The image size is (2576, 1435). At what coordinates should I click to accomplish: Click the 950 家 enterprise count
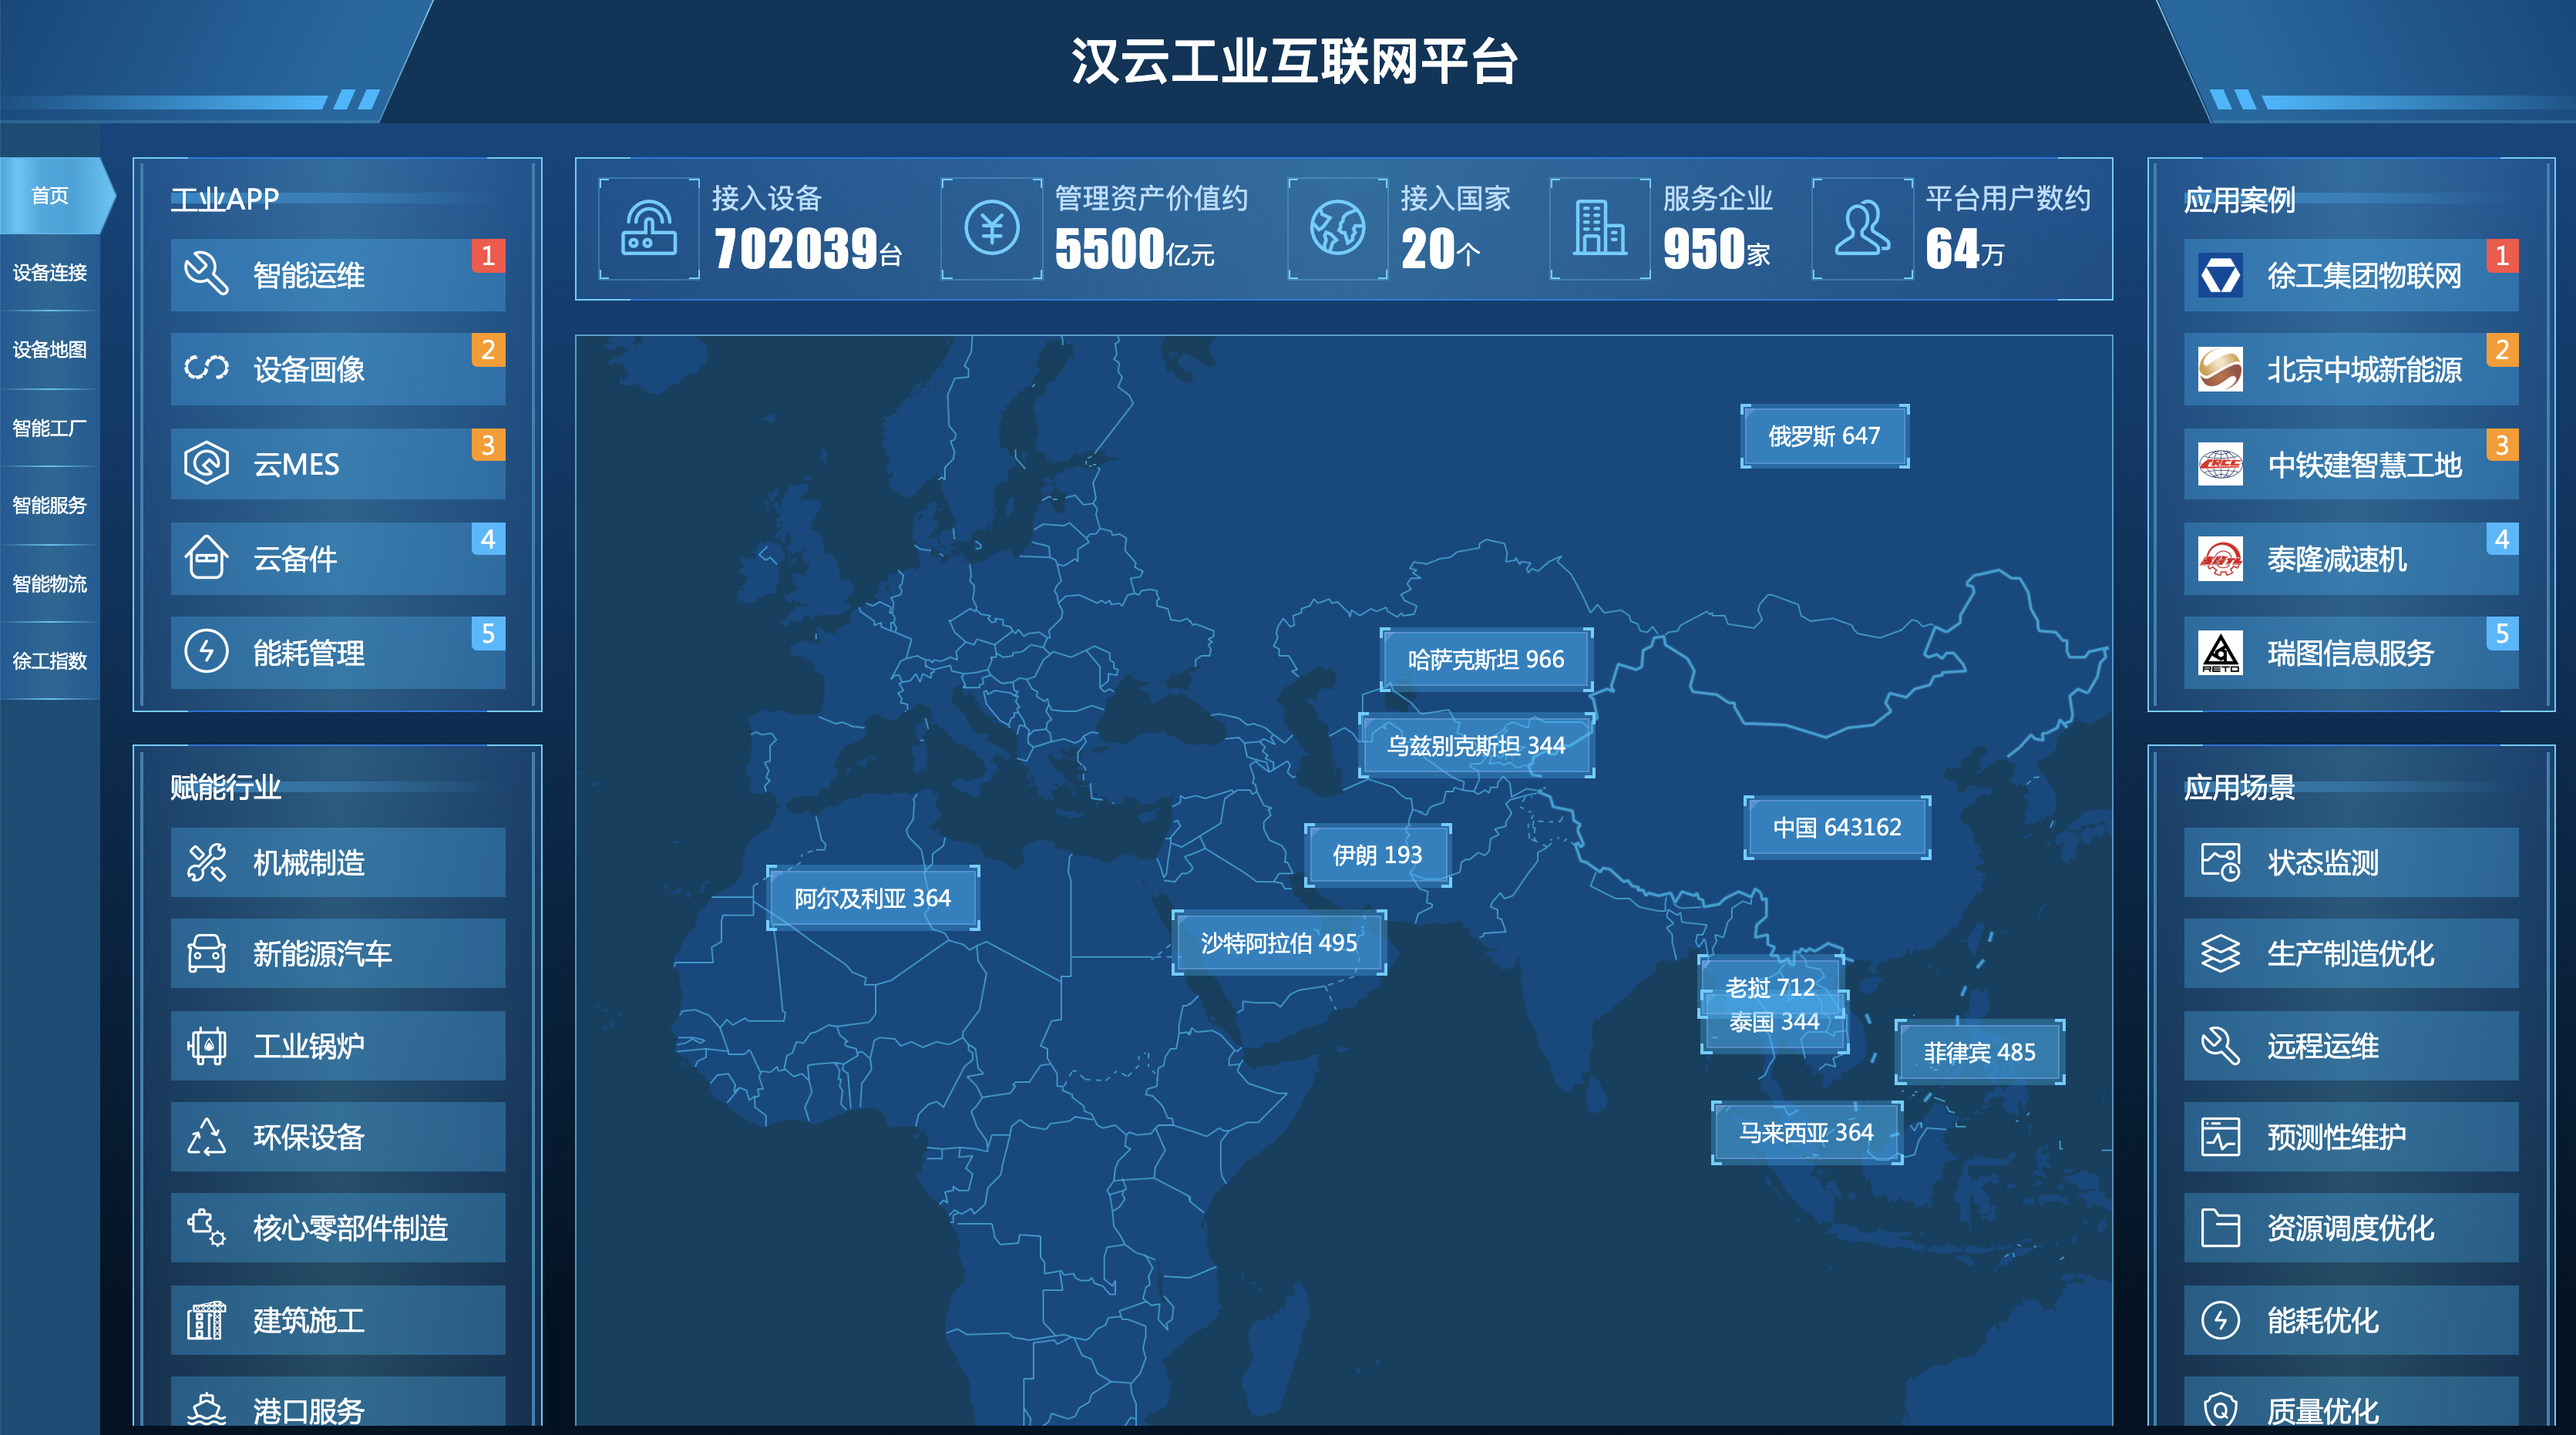click(x=1716, y=248)
